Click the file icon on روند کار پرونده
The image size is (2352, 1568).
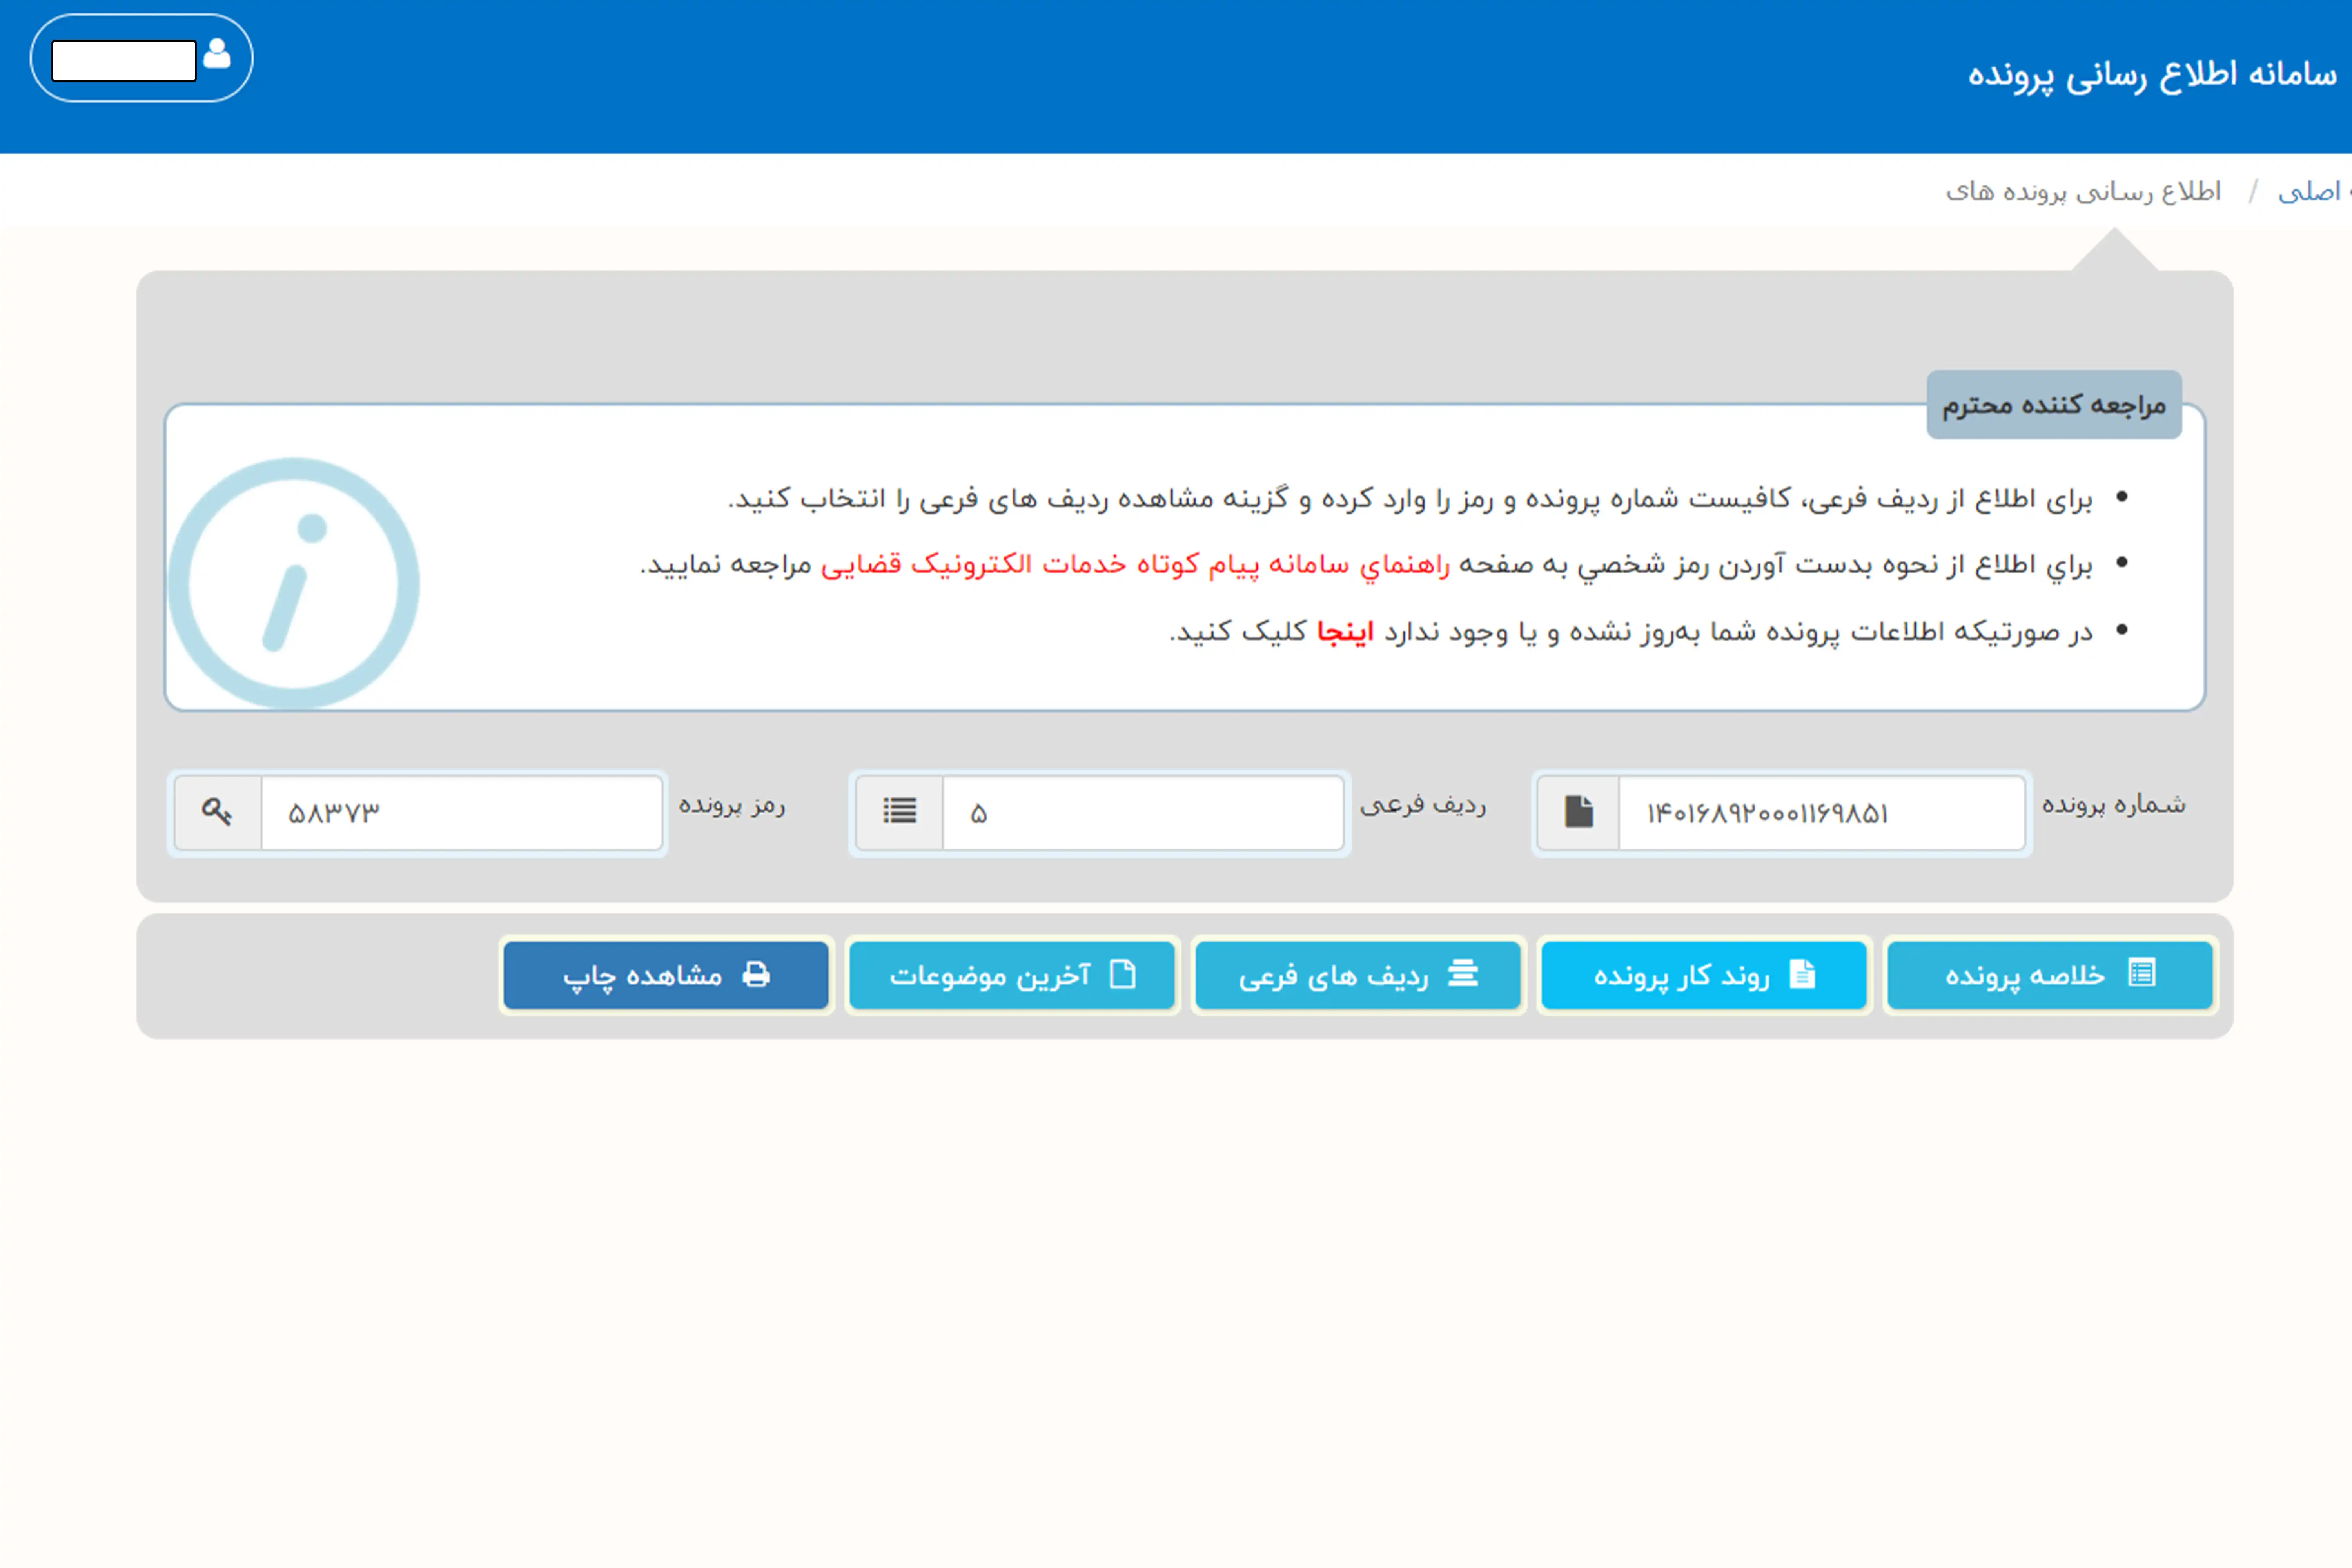[1802, 974]
